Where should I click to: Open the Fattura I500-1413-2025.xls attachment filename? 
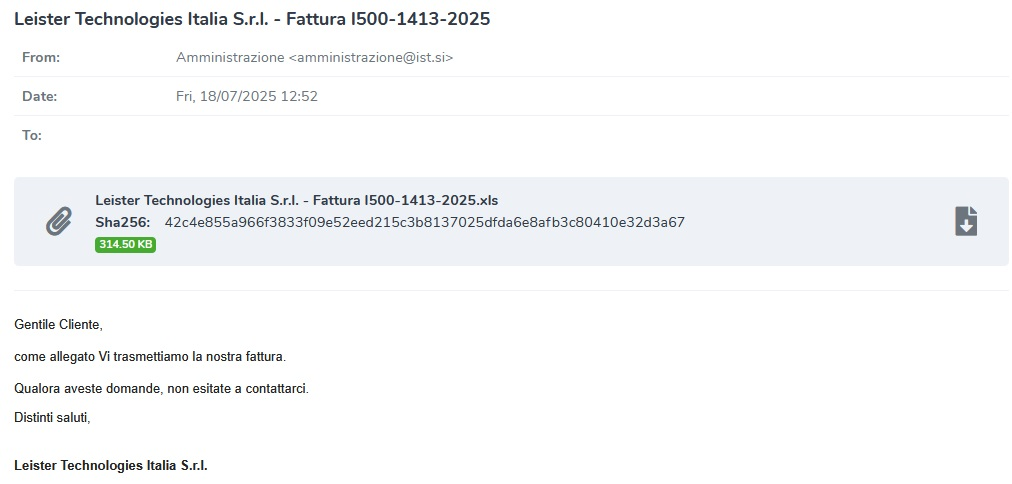tap(296, 200)
